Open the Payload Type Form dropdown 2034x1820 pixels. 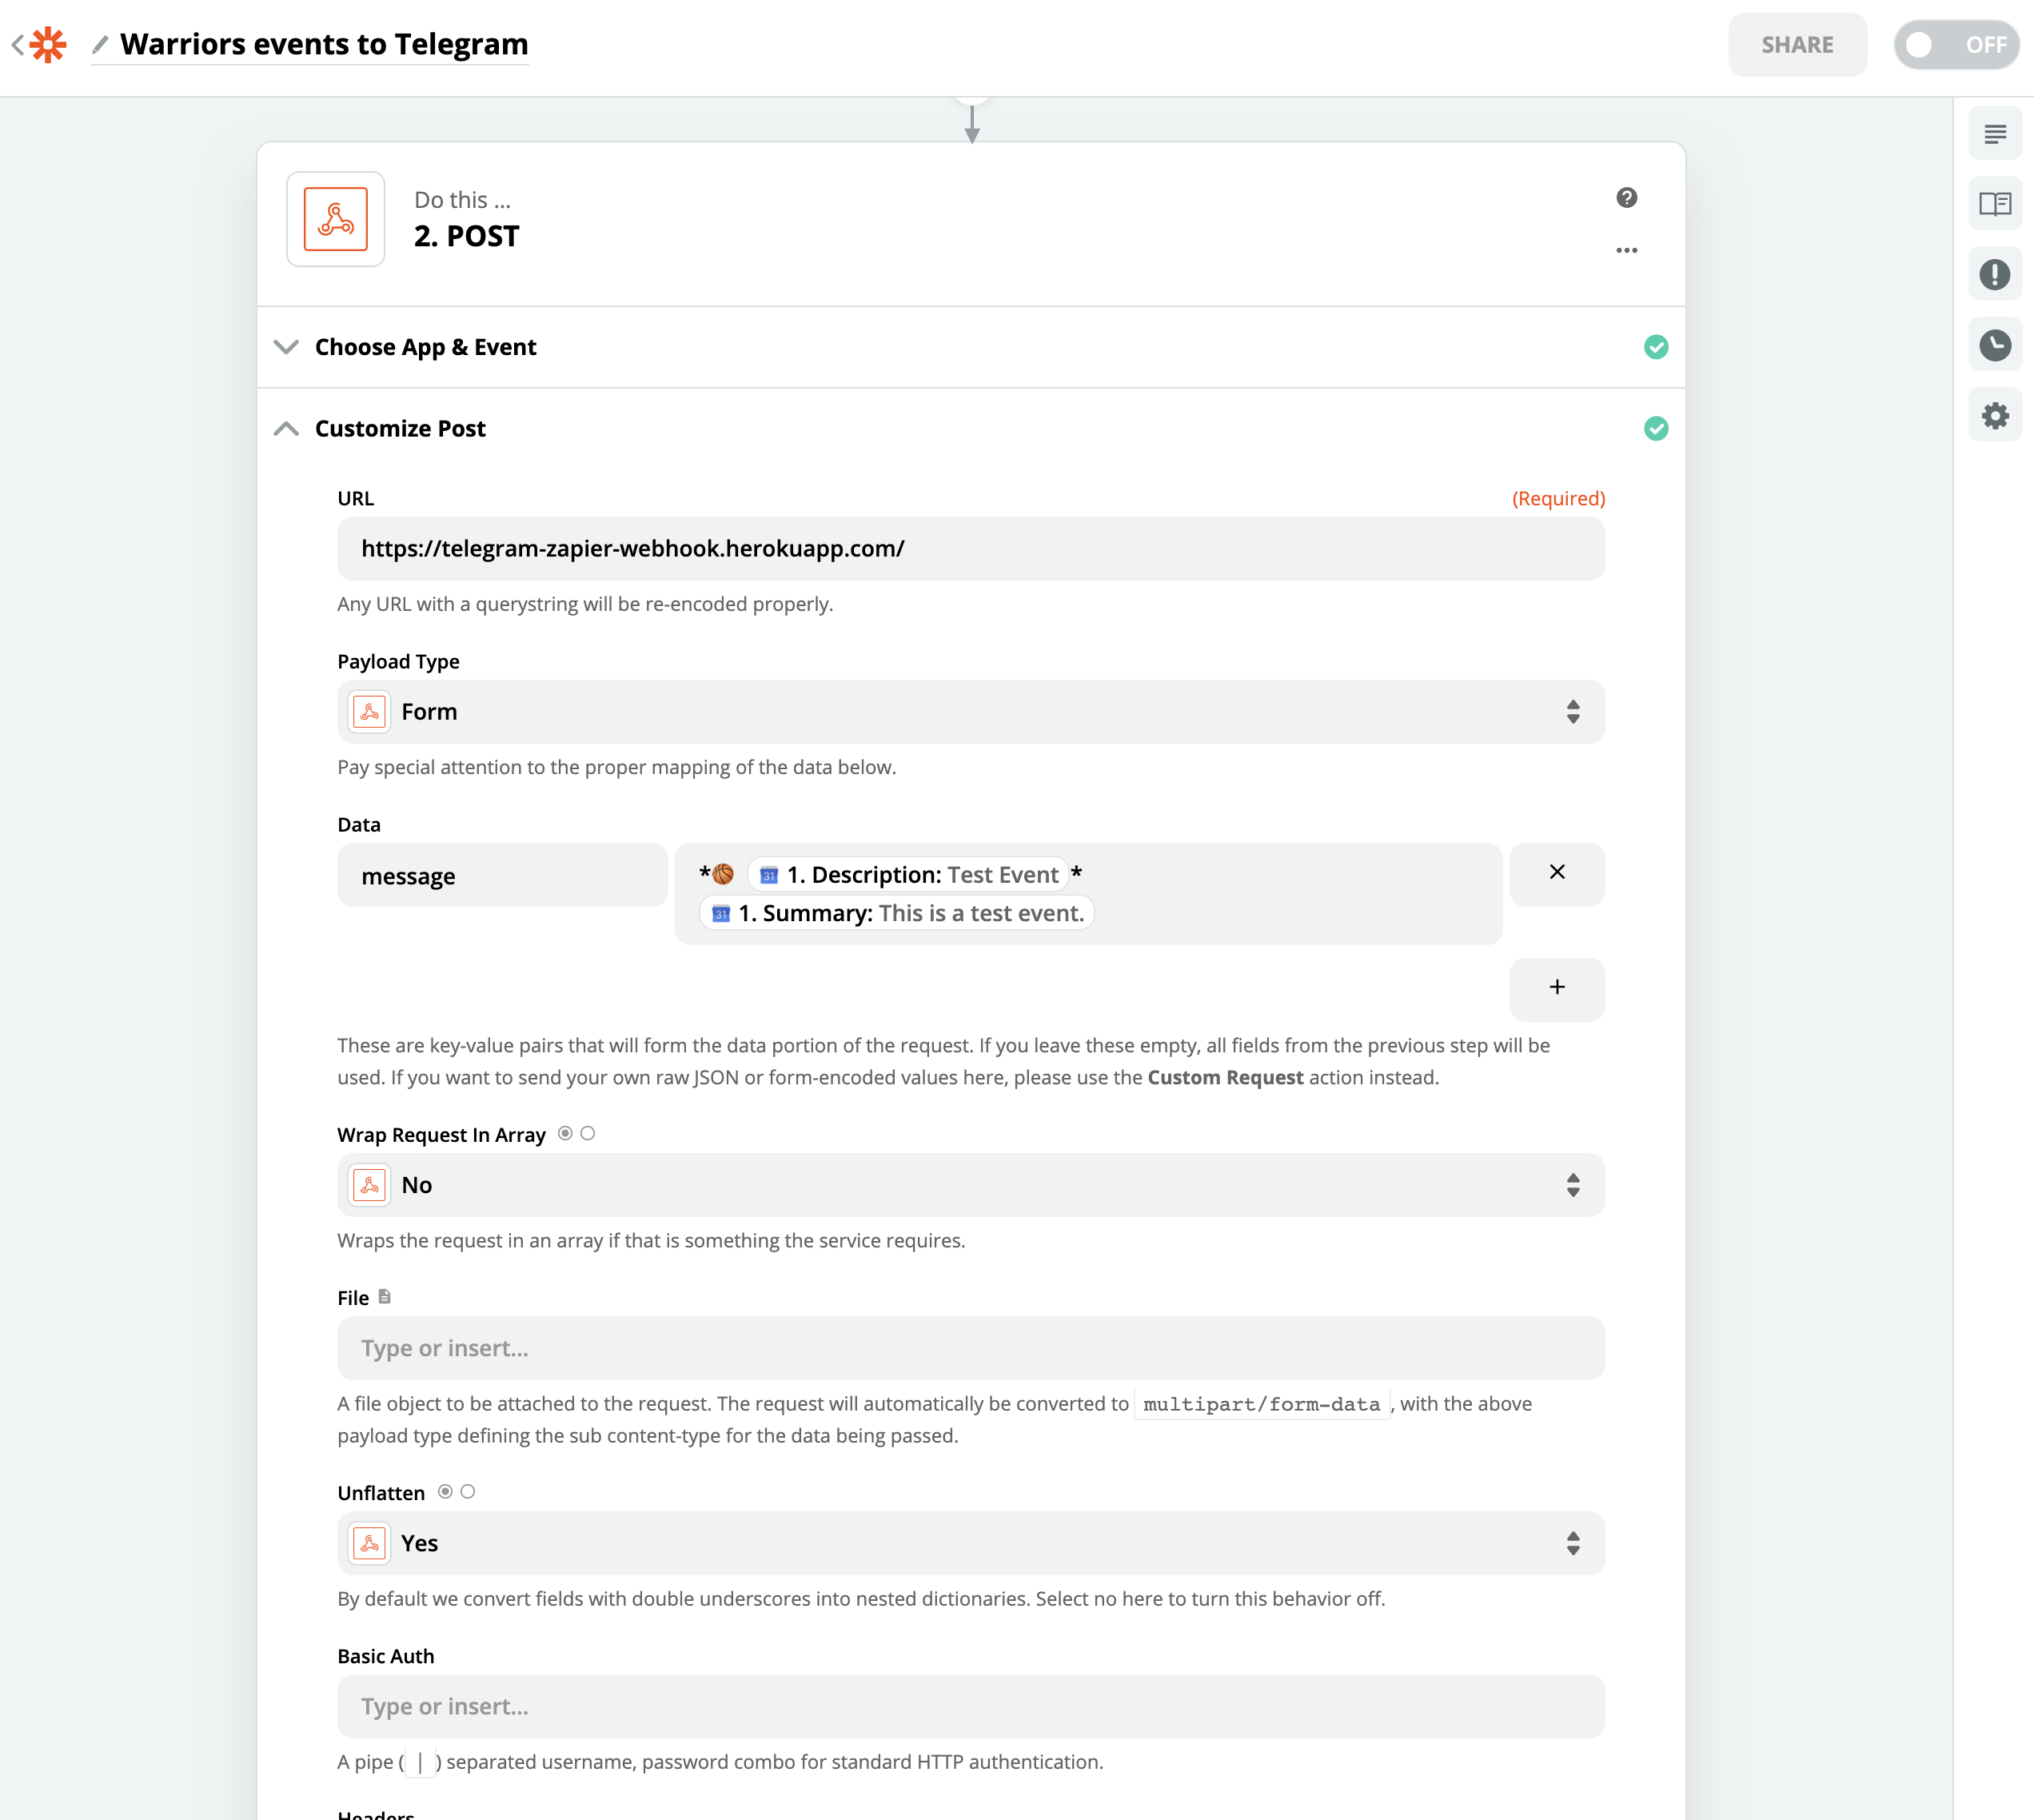970,712
